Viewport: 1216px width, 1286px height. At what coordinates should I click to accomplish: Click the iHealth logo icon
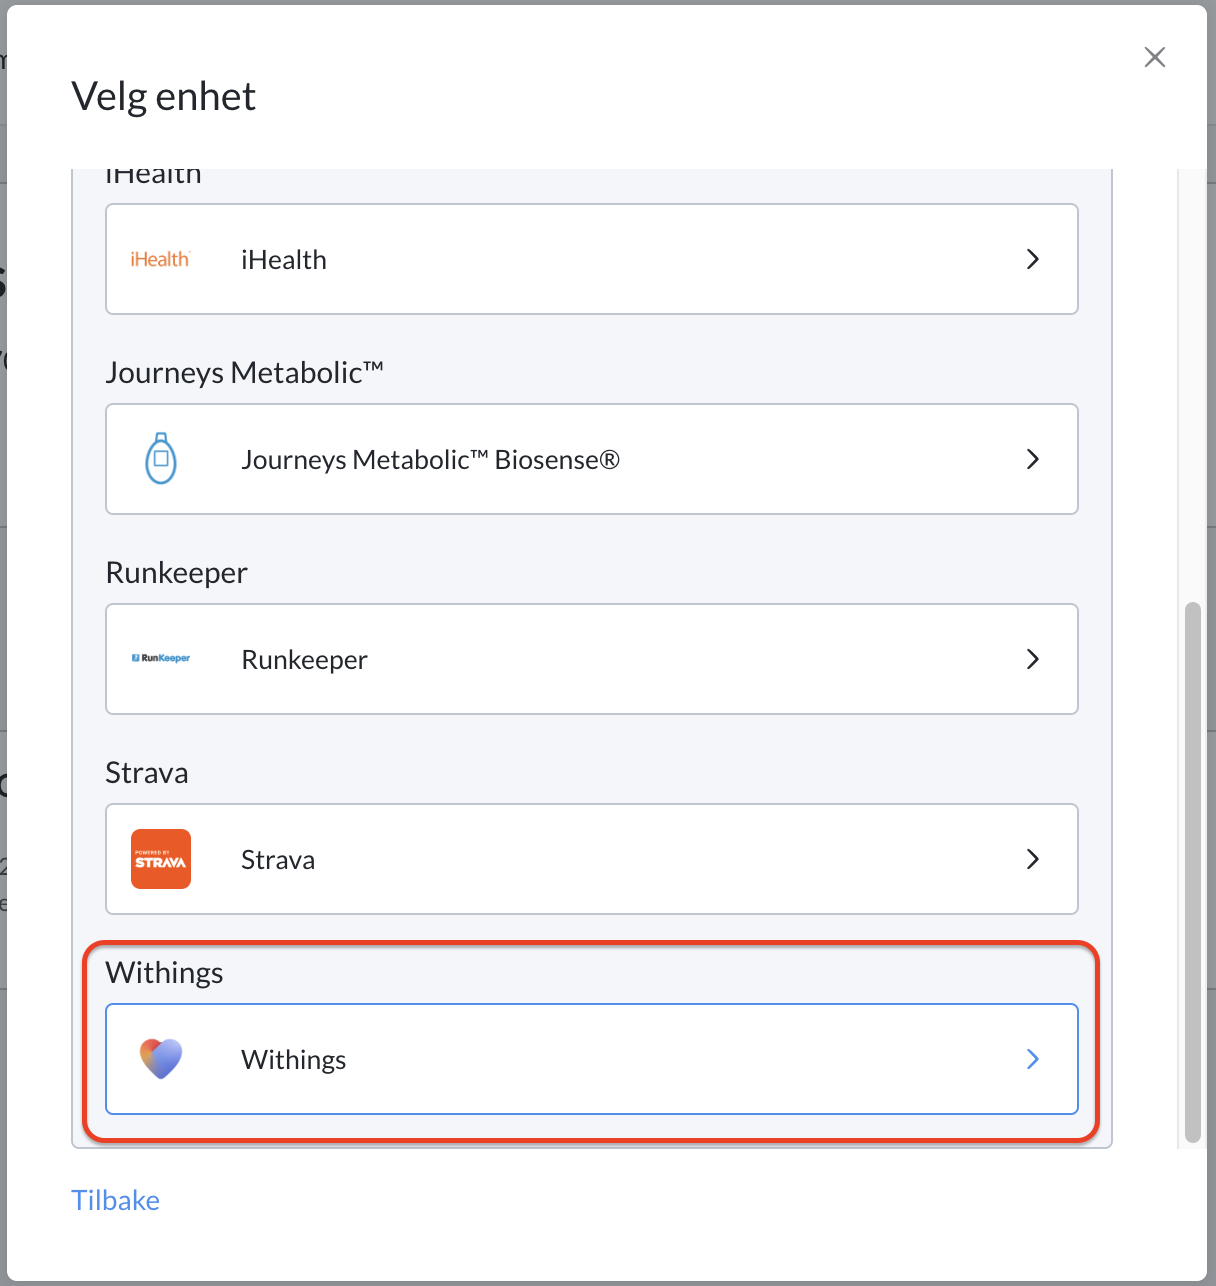(x=160, y=259)
